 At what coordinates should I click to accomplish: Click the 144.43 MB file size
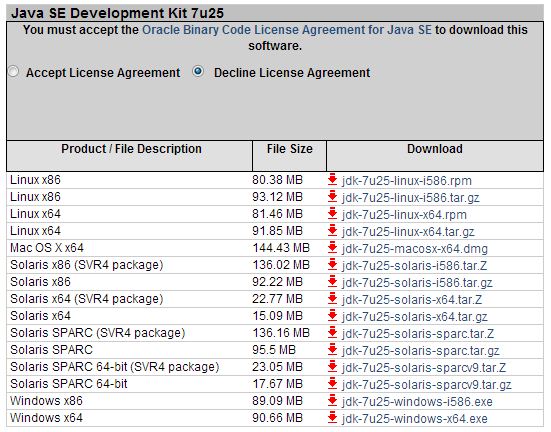coord(281,248)
